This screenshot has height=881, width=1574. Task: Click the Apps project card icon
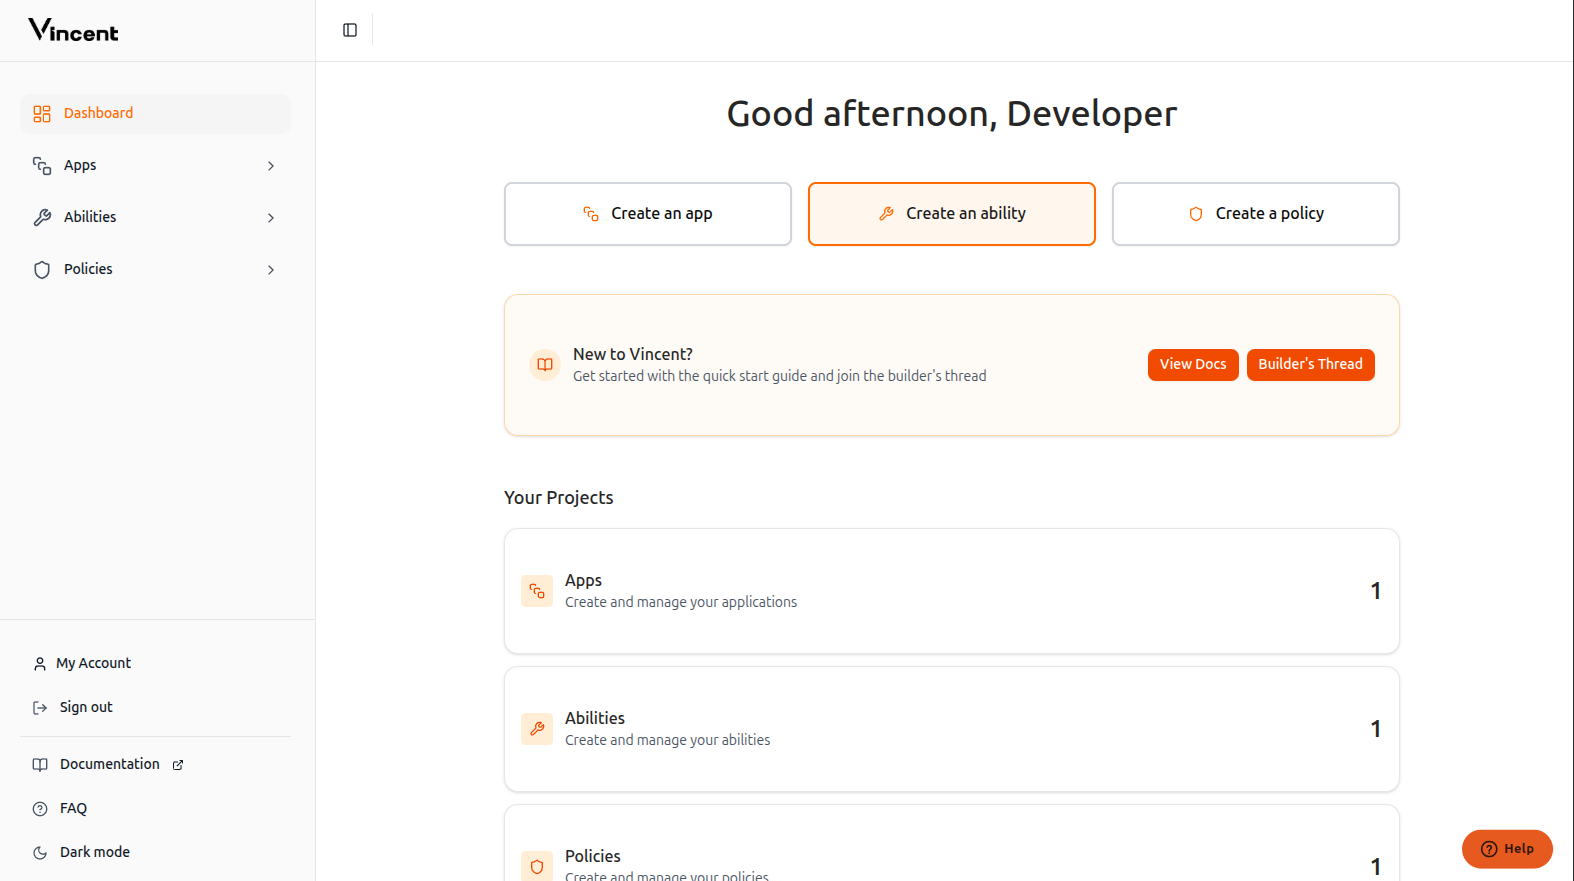[x=537, y=591]
